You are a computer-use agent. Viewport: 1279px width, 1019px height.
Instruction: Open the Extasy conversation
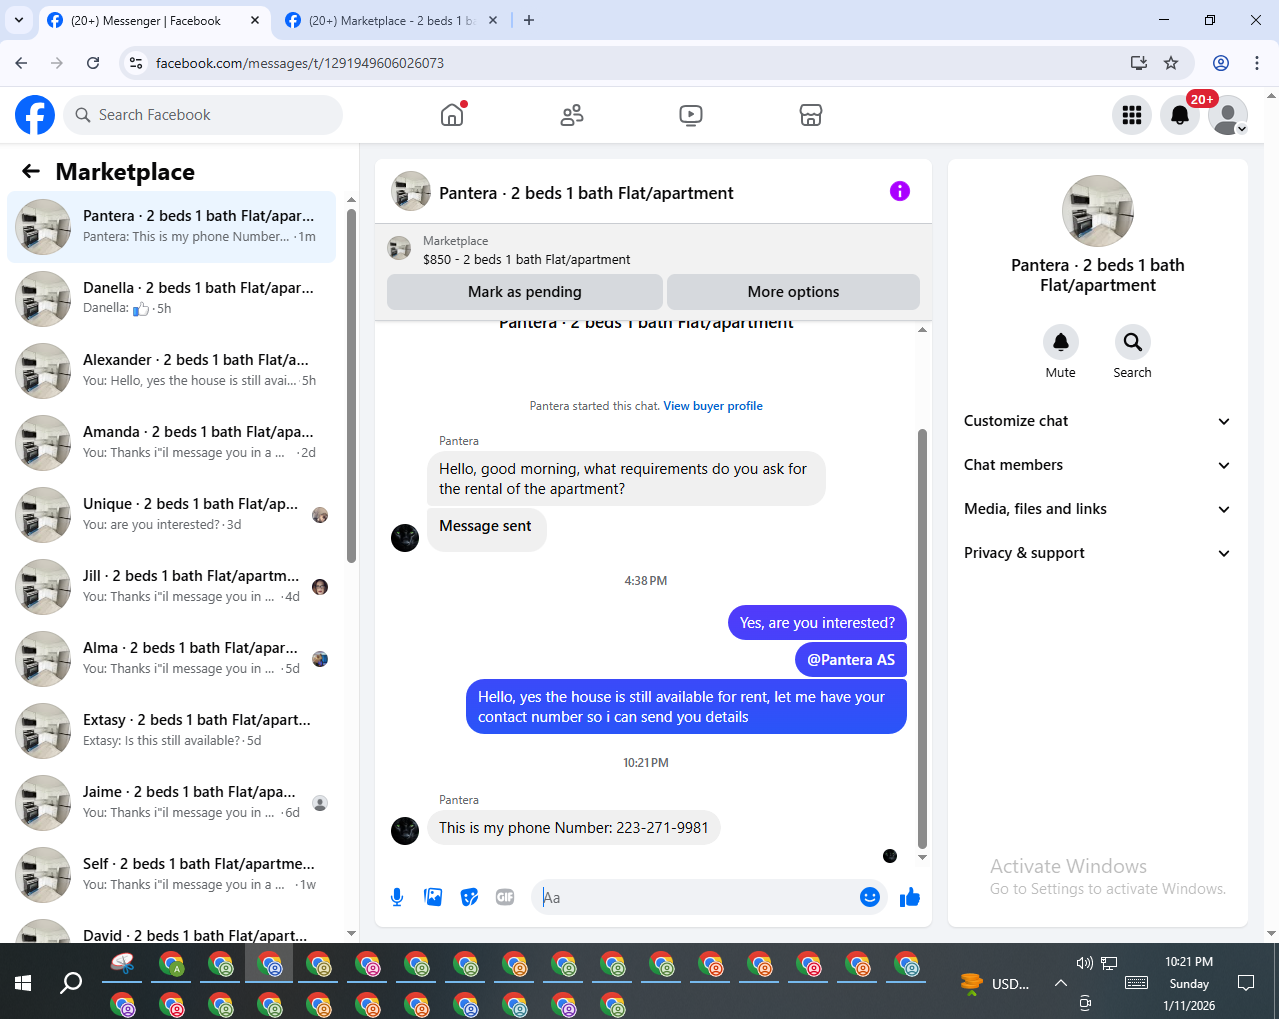(x=171, y=731)
